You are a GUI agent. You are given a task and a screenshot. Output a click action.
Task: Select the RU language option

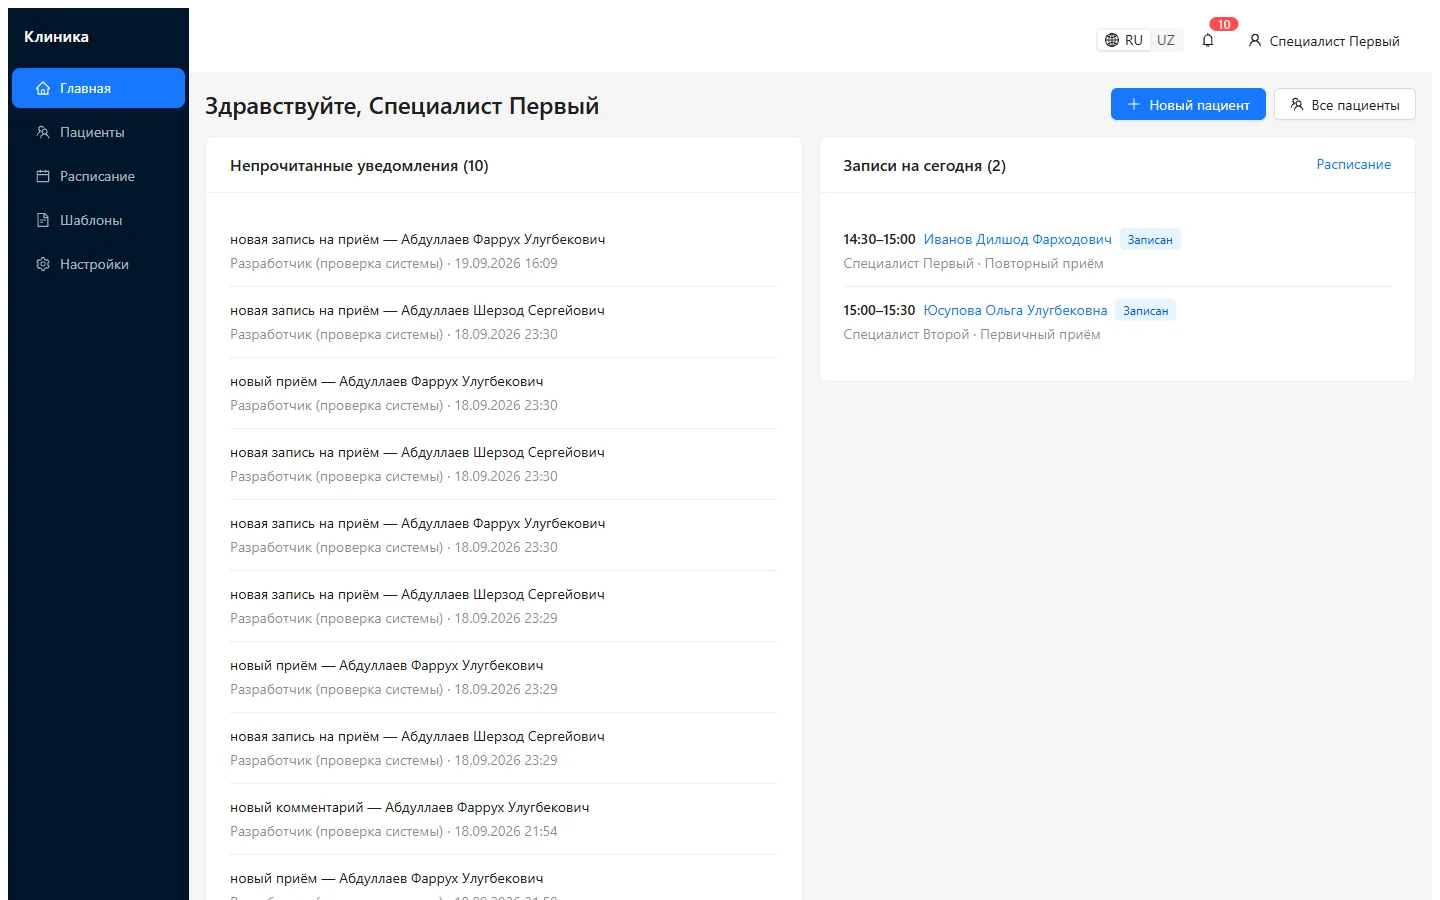click(1124, 41)
